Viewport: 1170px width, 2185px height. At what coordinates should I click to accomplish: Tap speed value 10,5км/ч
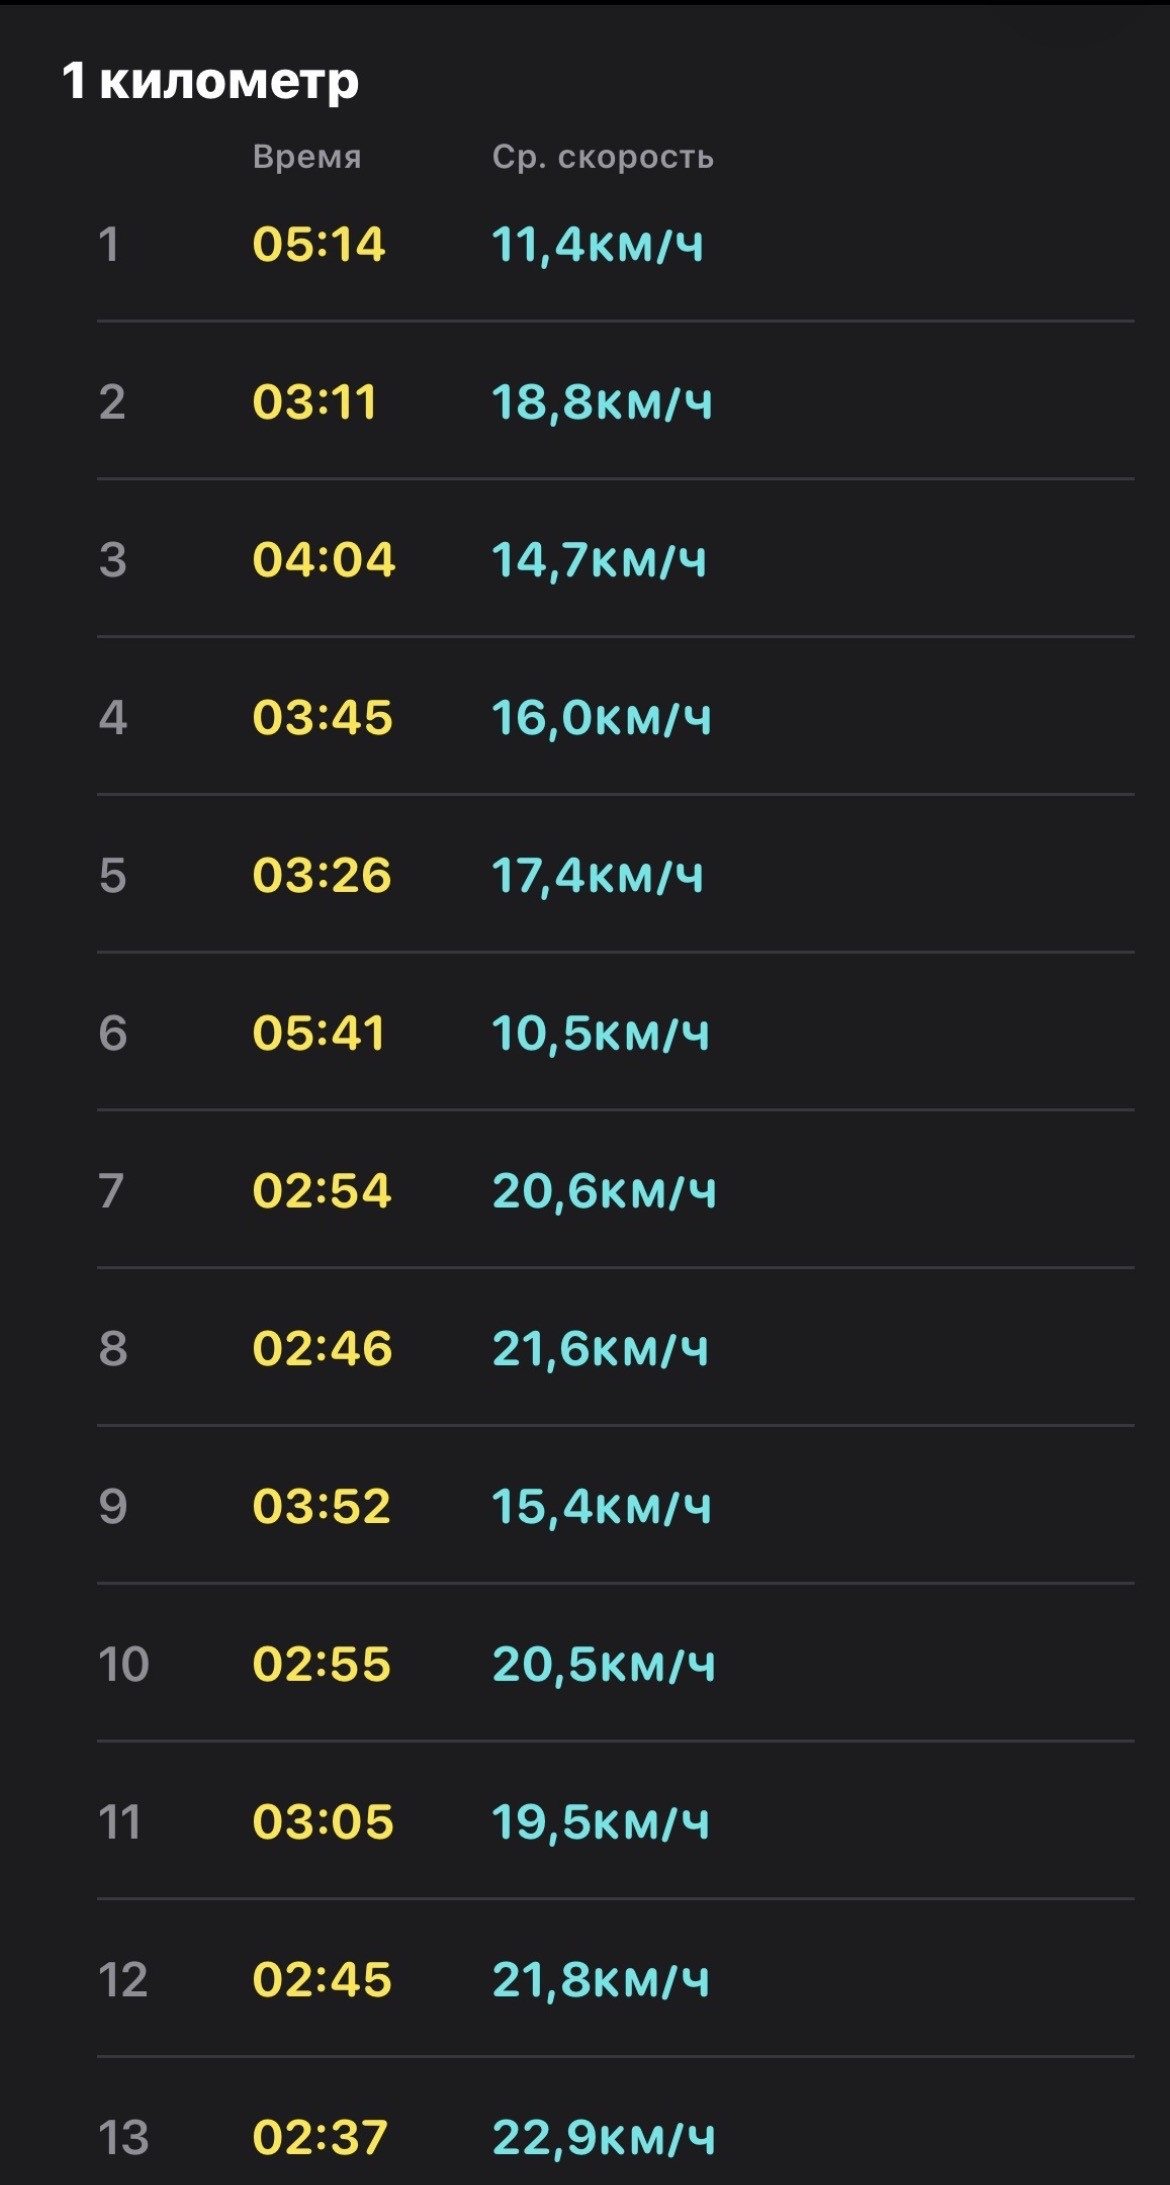pyautogui.click(x=601, y=1034)
